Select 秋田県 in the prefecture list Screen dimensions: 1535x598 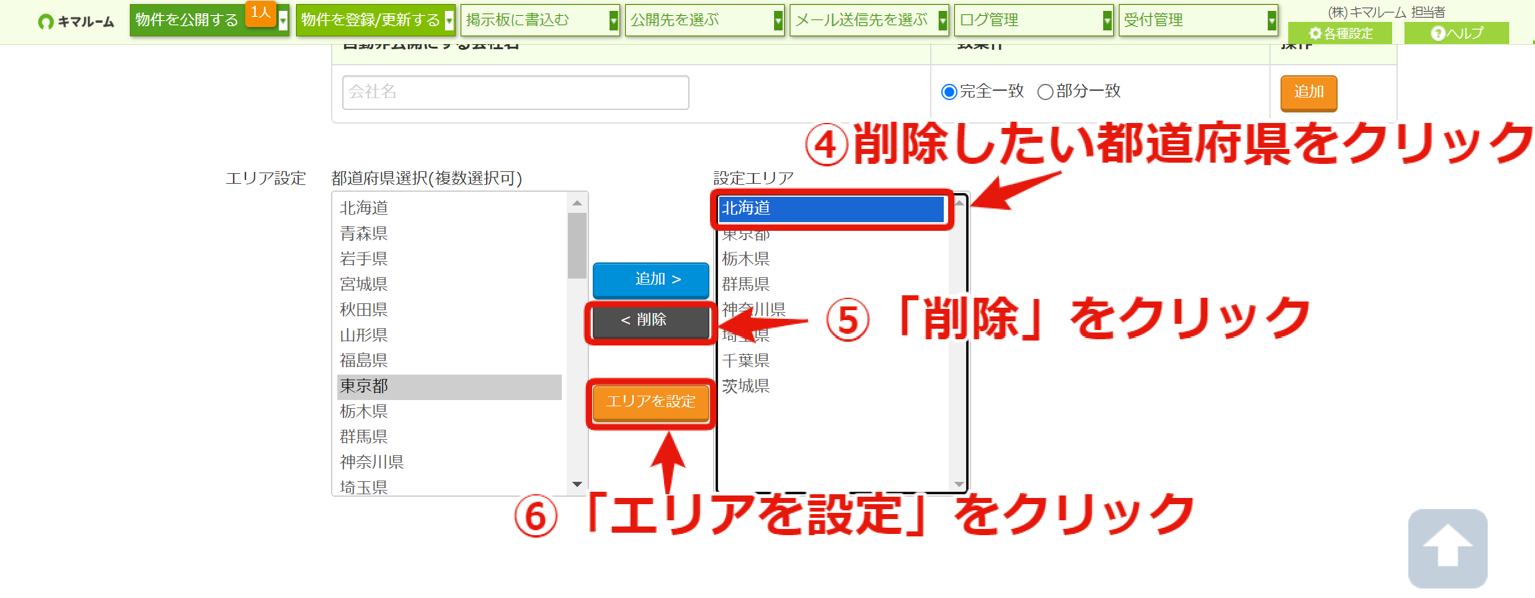(x=449, y=310)
